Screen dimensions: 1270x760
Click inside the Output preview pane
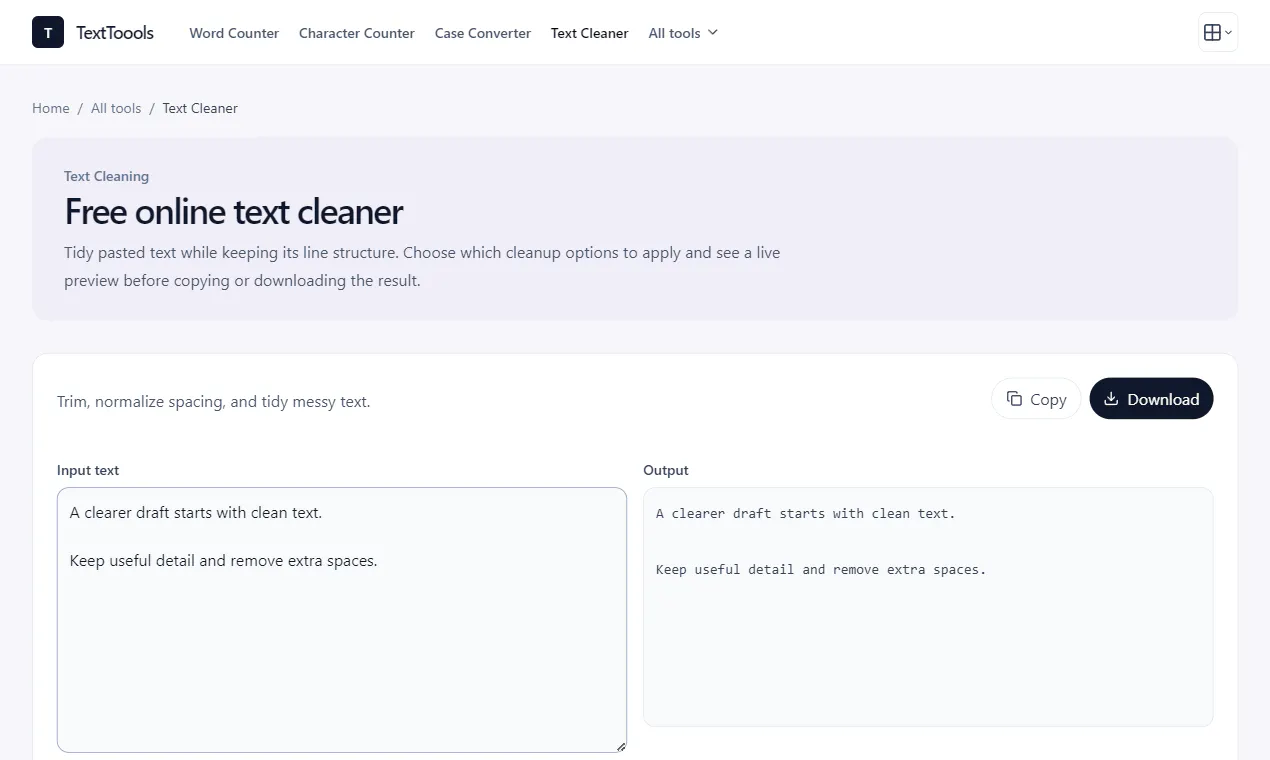[928, 607]
